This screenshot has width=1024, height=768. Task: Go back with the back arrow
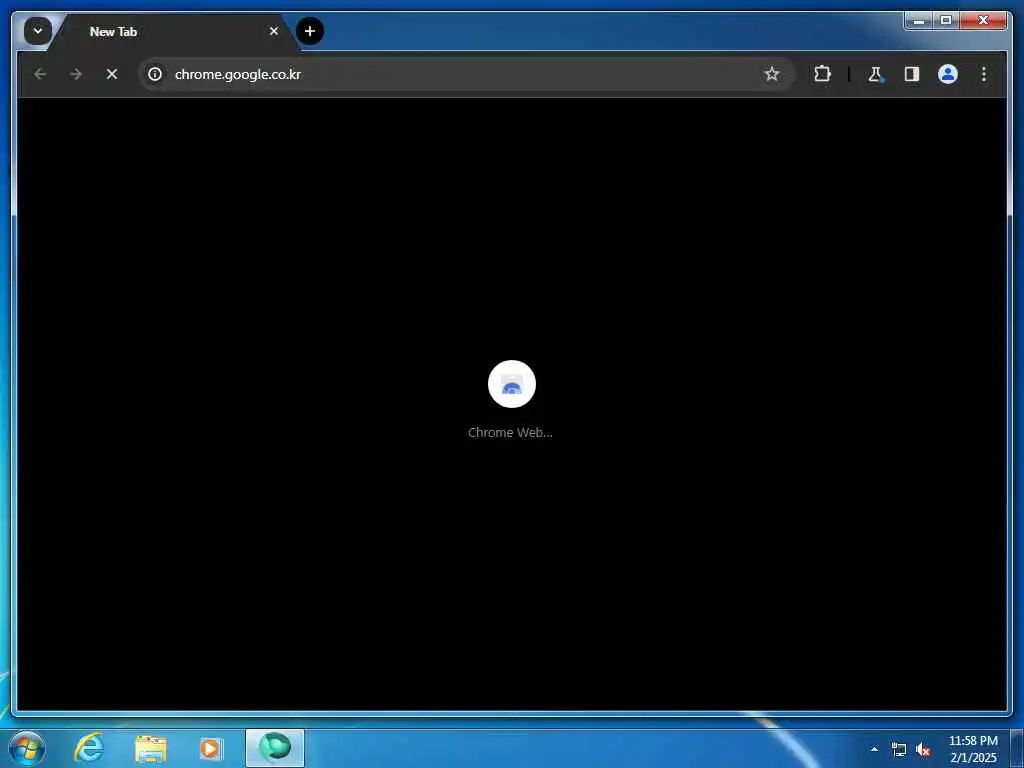pyautogui.click(x=40, y=74)
